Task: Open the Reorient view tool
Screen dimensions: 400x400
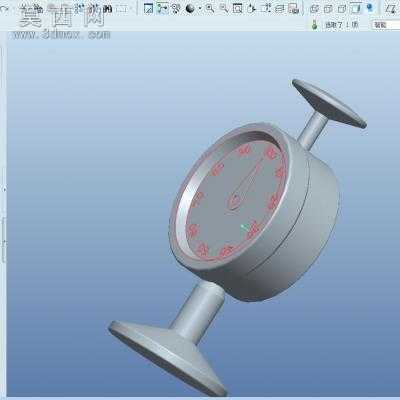Action: pos(252,9)
